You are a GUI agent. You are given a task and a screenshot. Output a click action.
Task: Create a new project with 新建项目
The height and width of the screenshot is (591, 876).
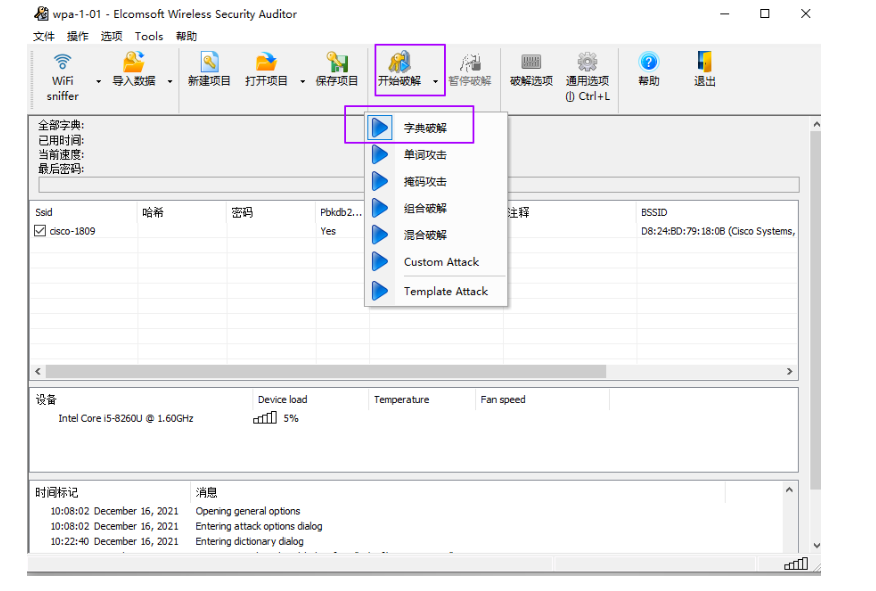point(209,69)
